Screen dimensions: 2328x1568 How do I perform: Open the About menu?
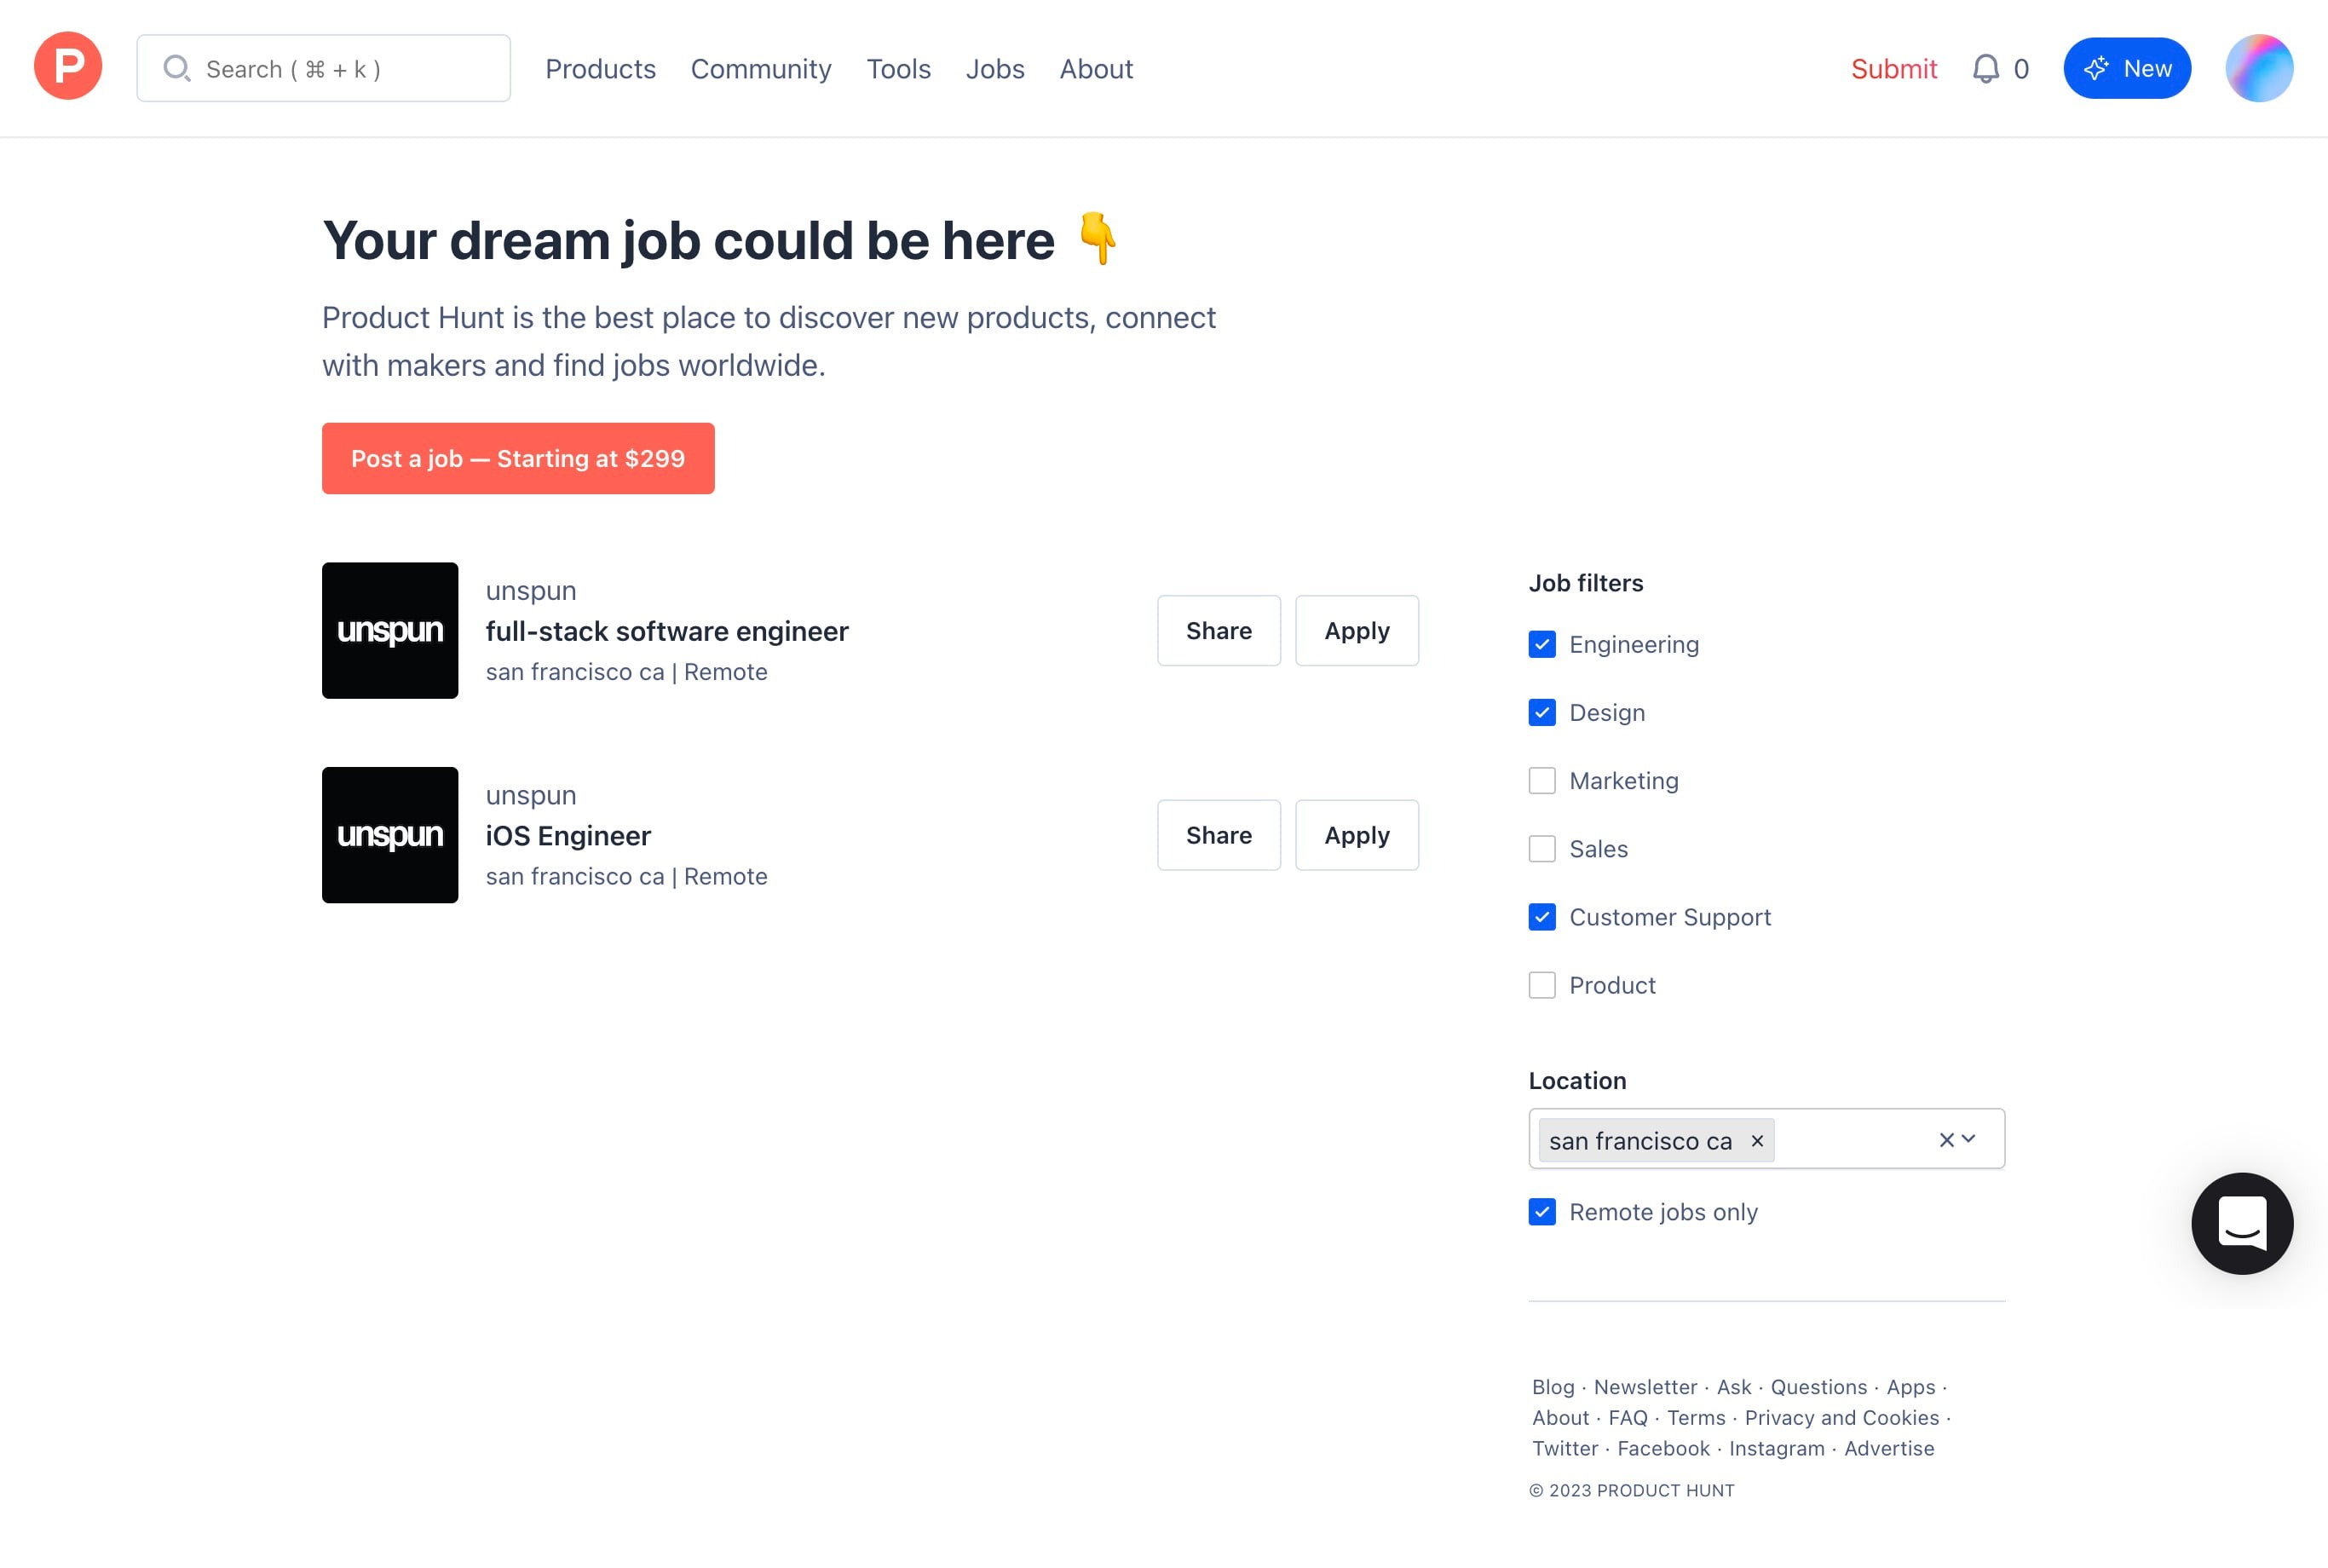coord(1096,68)
